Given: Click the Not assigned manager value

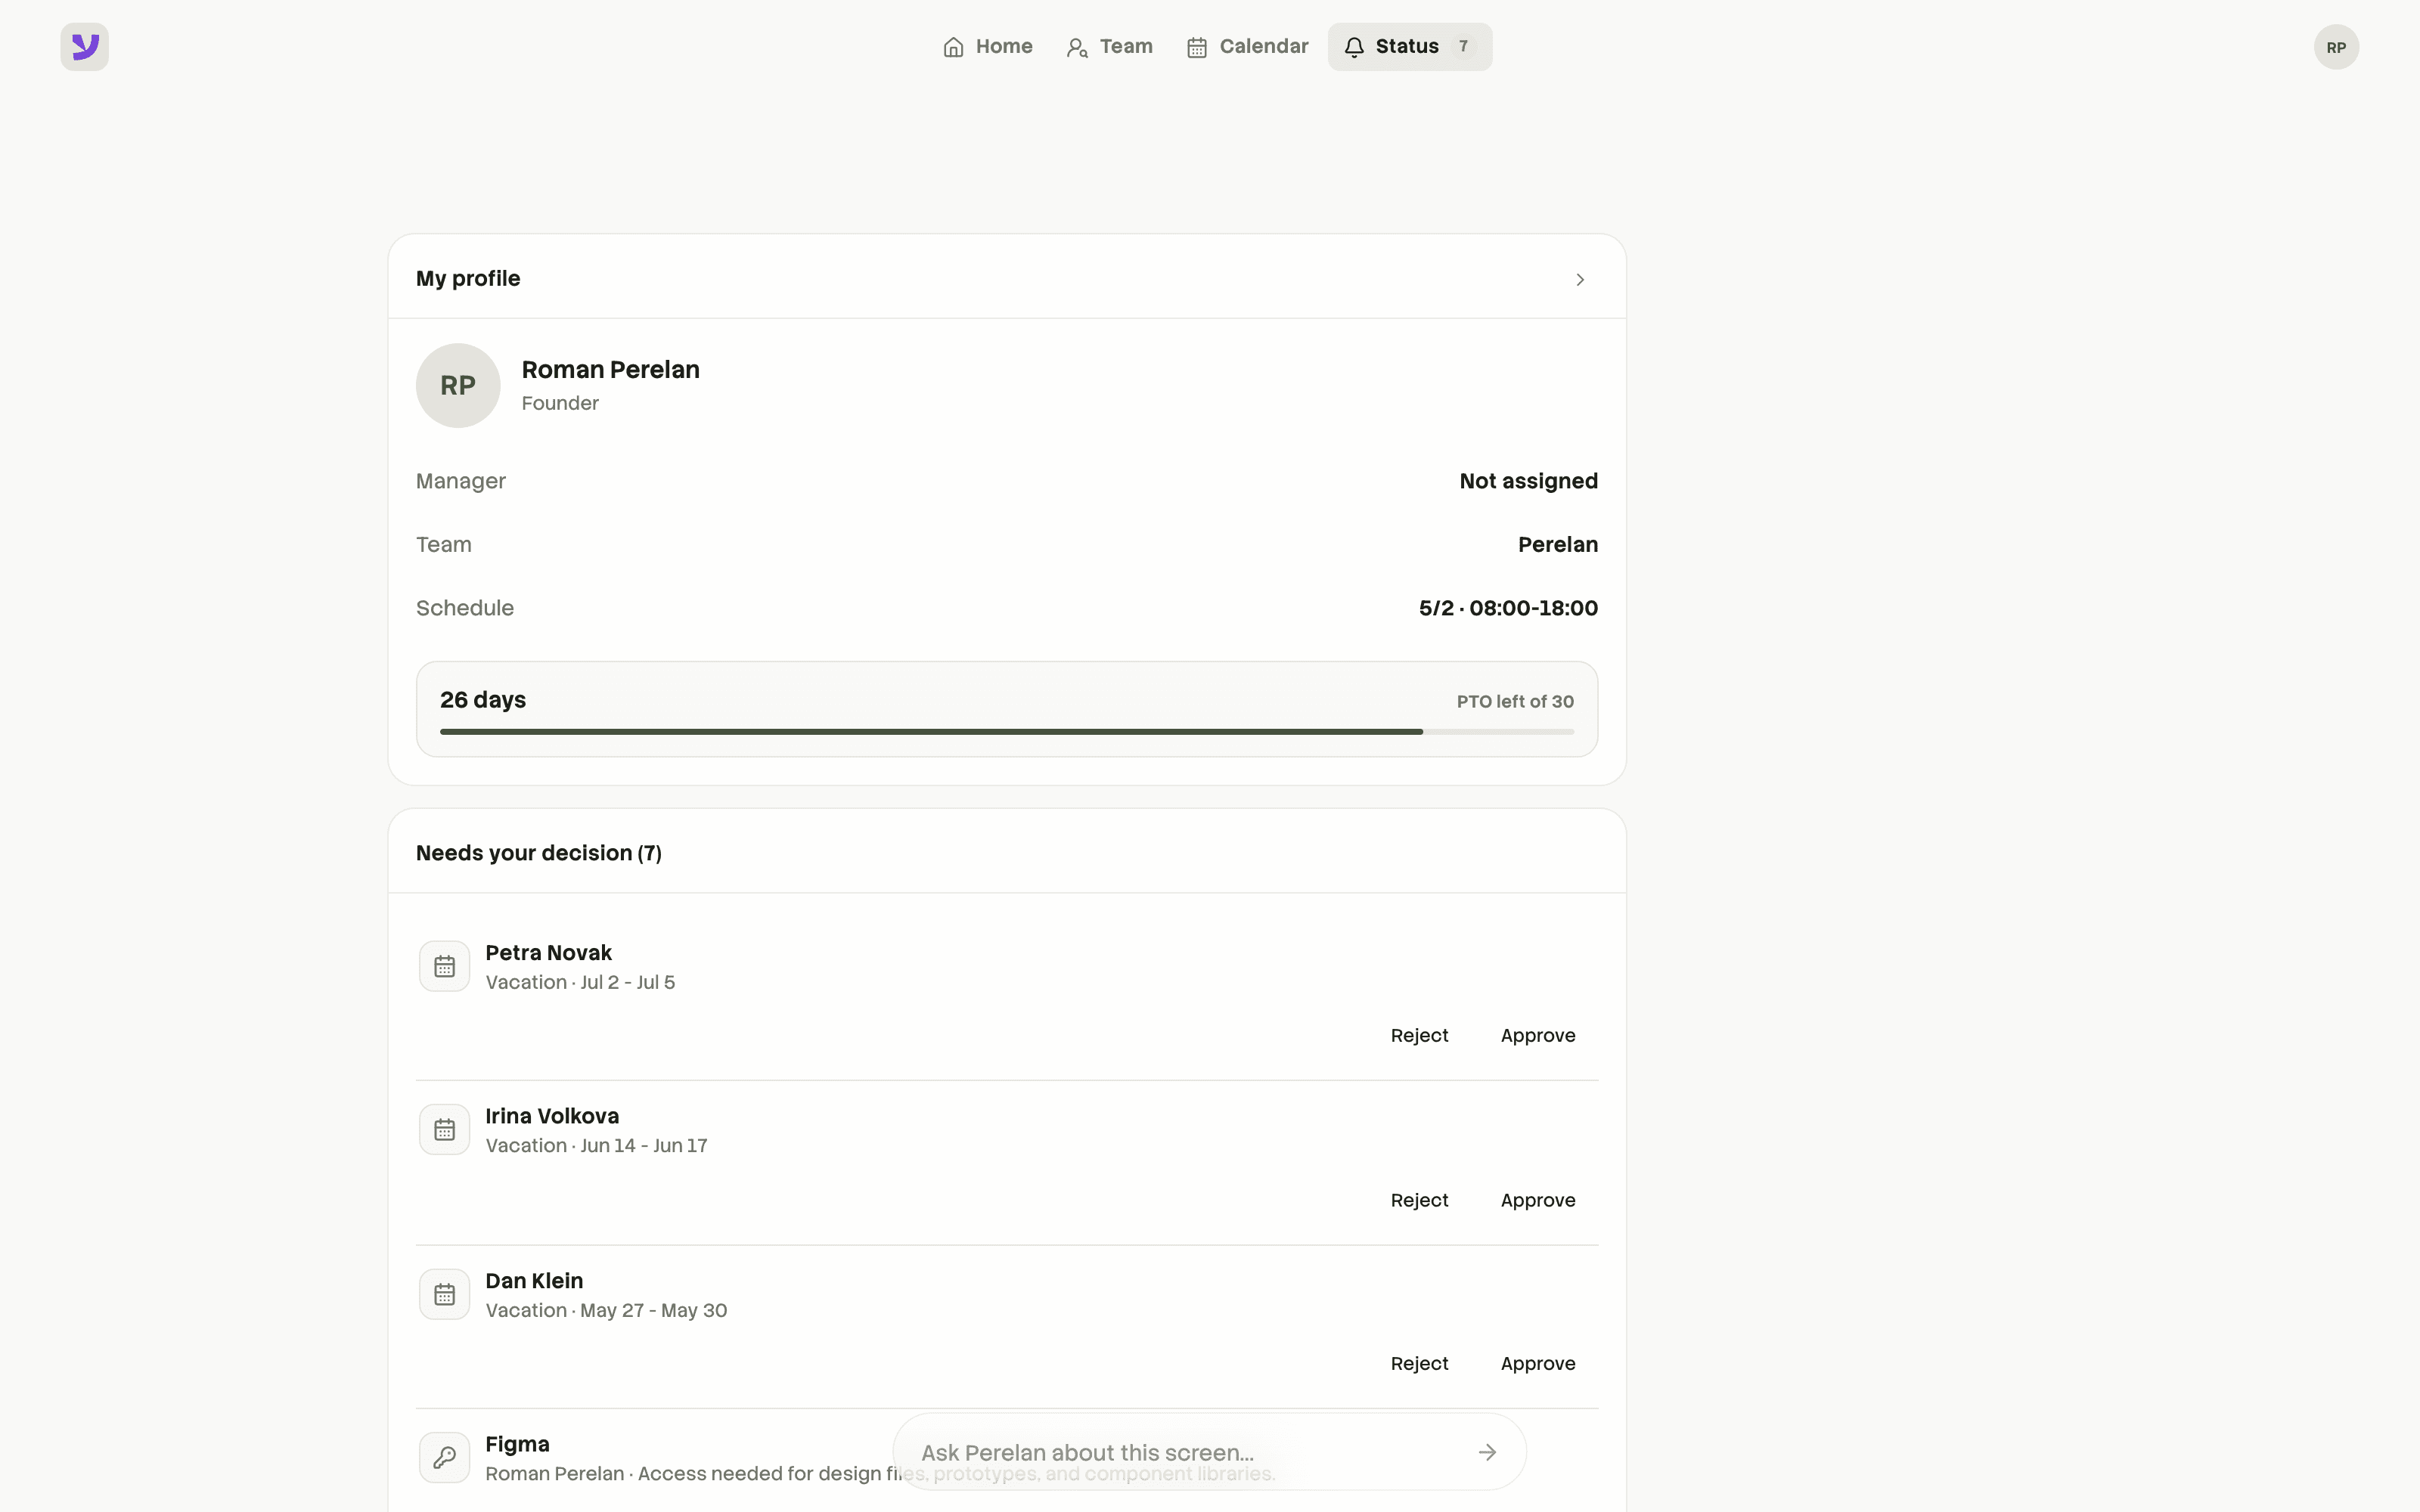Looking at the screenshot, I should coord(1528,481).
